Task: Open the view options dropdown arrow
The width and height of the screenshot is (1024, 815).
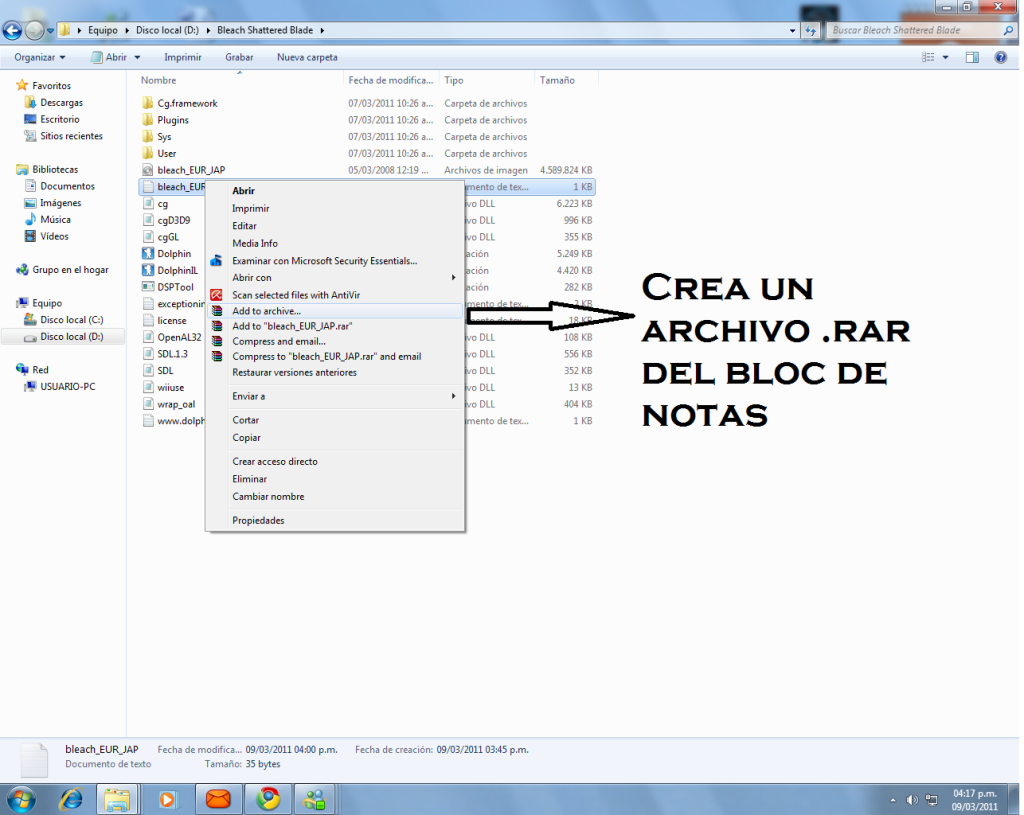Action: click(945, 57)
